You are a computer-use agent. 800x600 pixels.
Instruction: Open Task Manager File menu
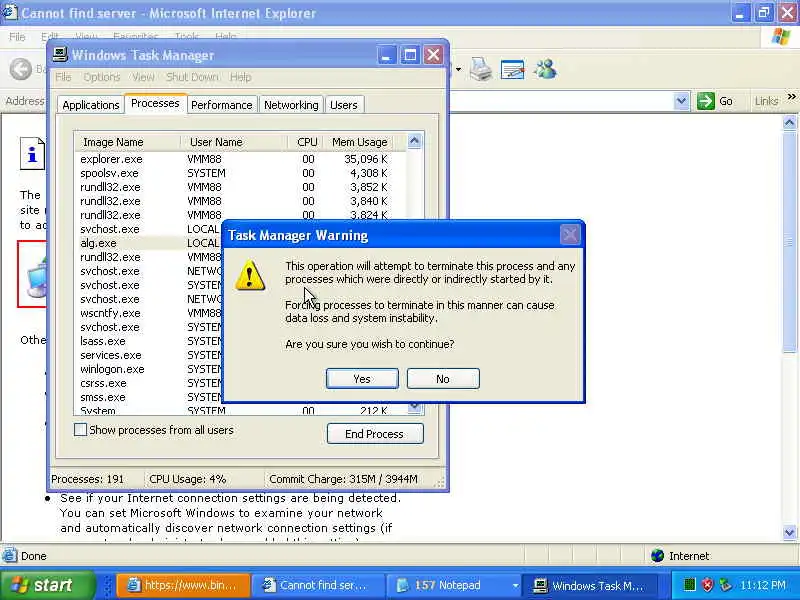(x=63, y=77)
